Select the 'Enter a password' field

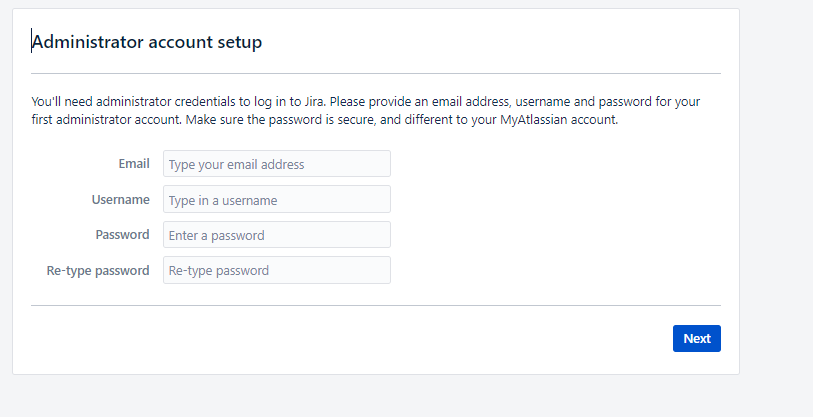click(277, 234)
